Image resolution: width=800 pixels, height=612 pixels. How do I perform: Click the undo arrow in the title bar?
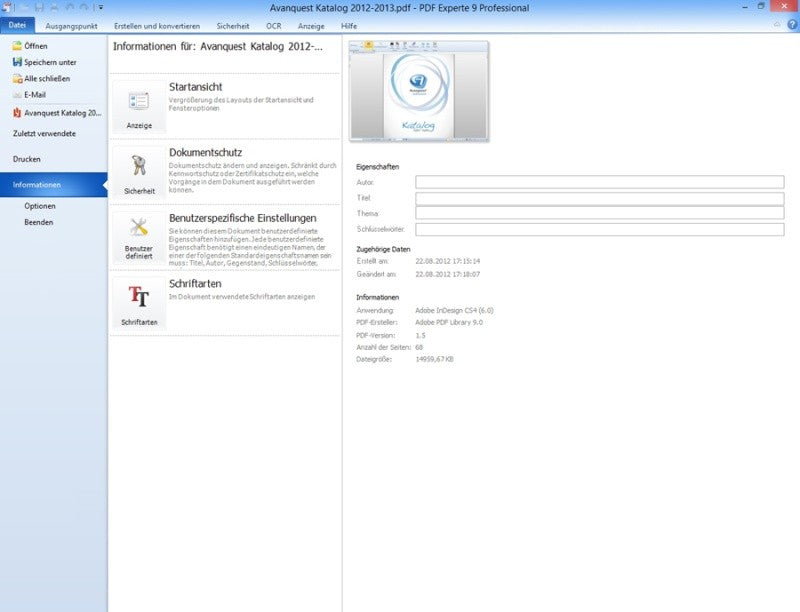tap(69, 7)
